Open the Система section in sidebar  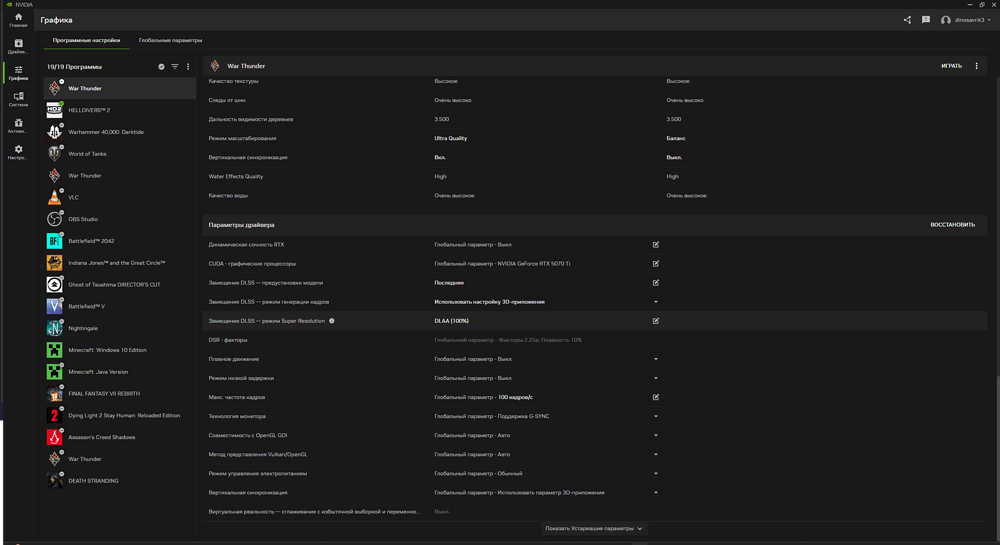(x=18, y=99)
